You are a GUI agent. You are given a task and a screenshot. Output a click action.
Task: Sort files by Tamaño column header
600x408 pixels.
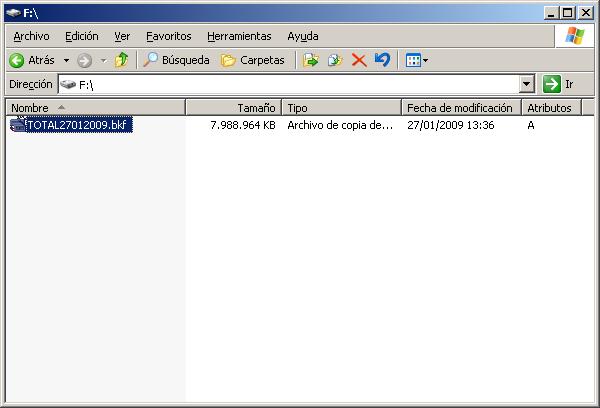233,108
